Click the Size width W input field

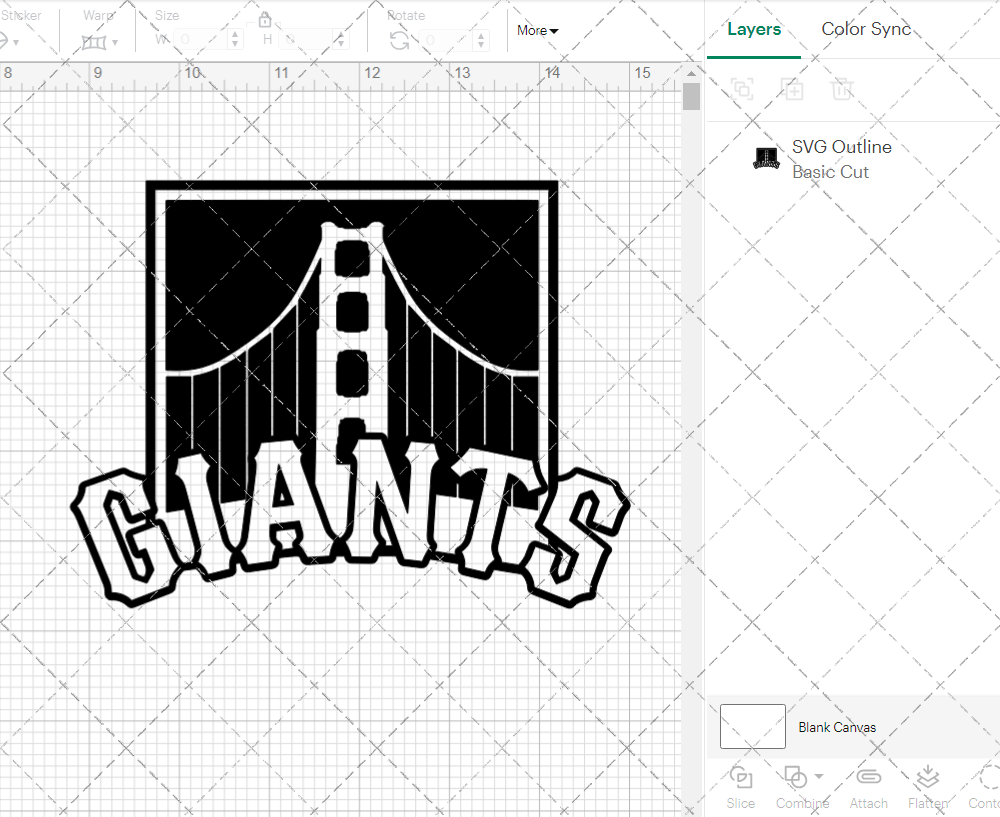pyautogui.click(x=202, y=40)
